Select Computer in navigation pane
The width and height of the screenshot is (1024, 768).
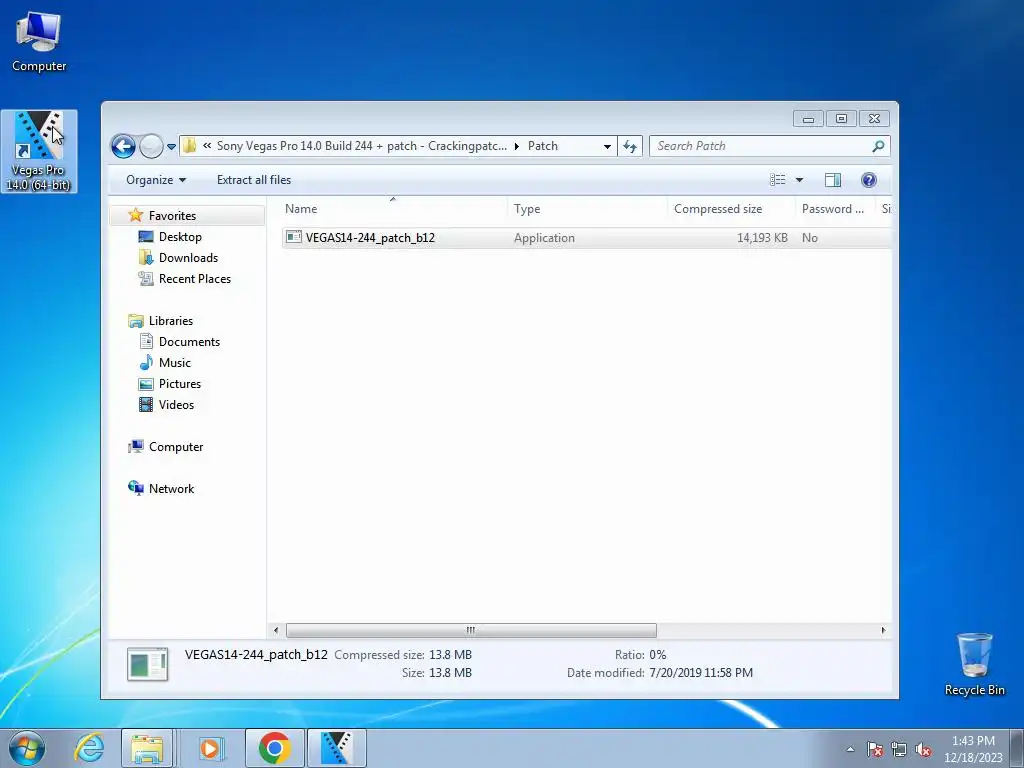(176, 447)
